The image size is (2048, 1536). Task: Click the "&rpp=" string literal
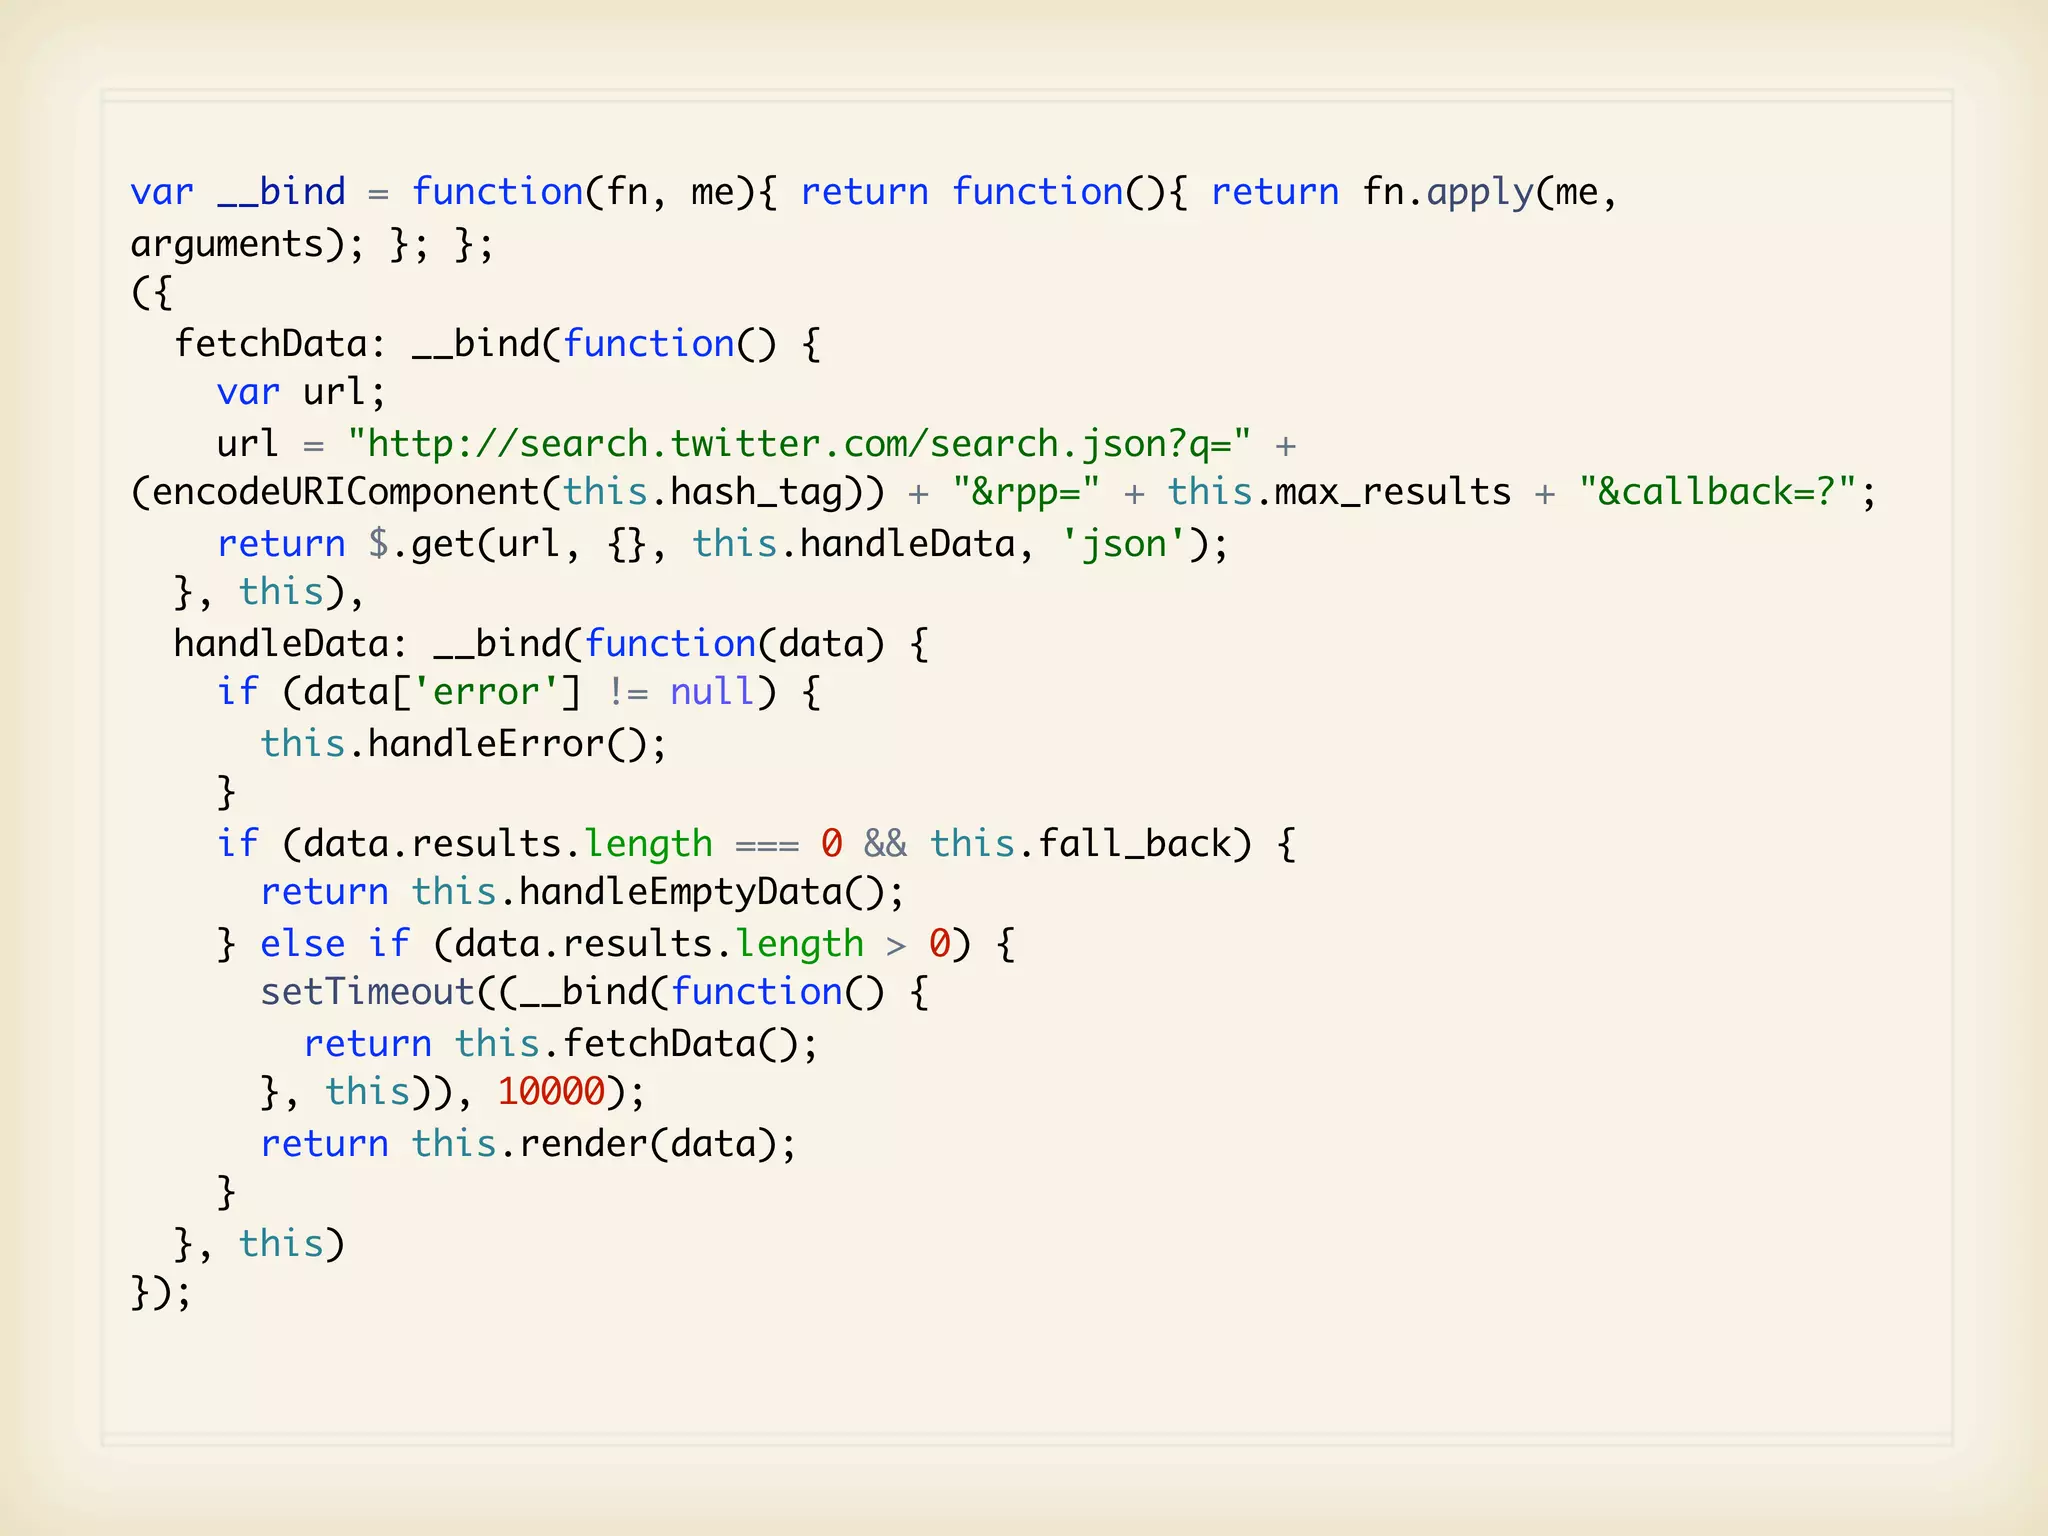click(1025, 492)
